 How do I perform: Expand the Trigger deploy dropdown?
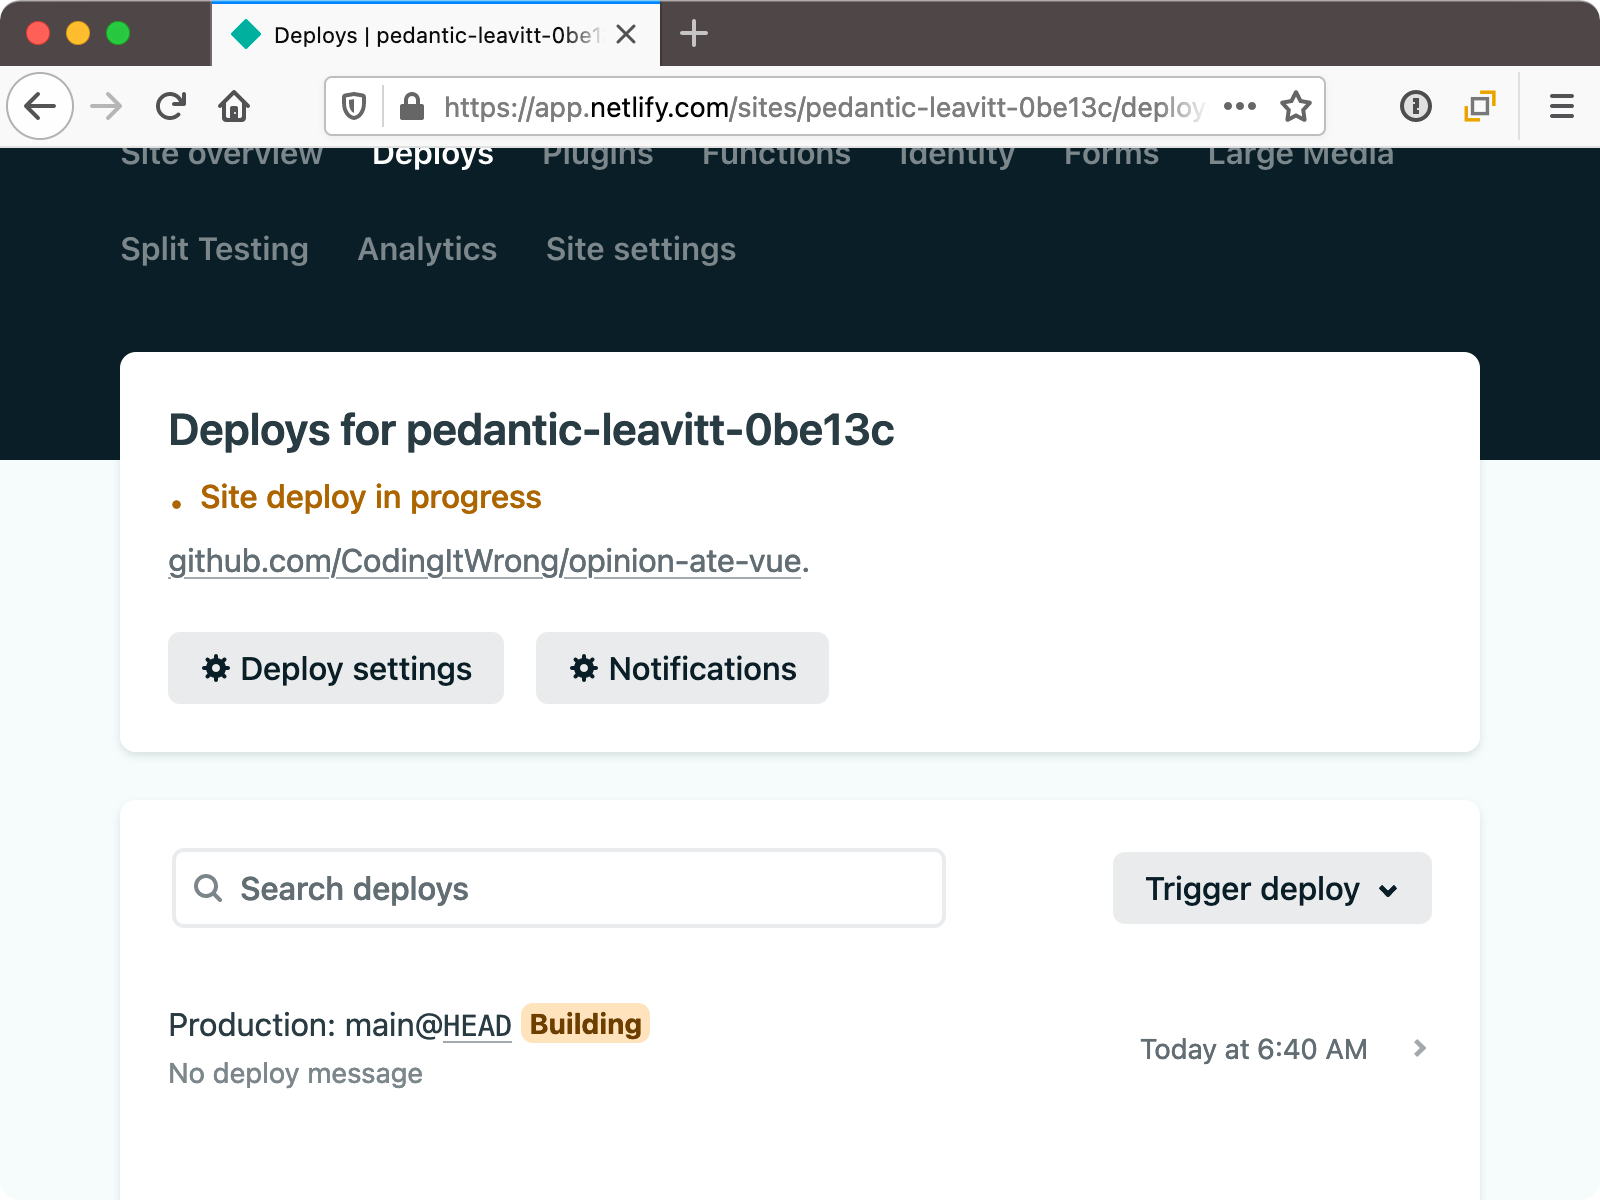tap(1272, 888)
